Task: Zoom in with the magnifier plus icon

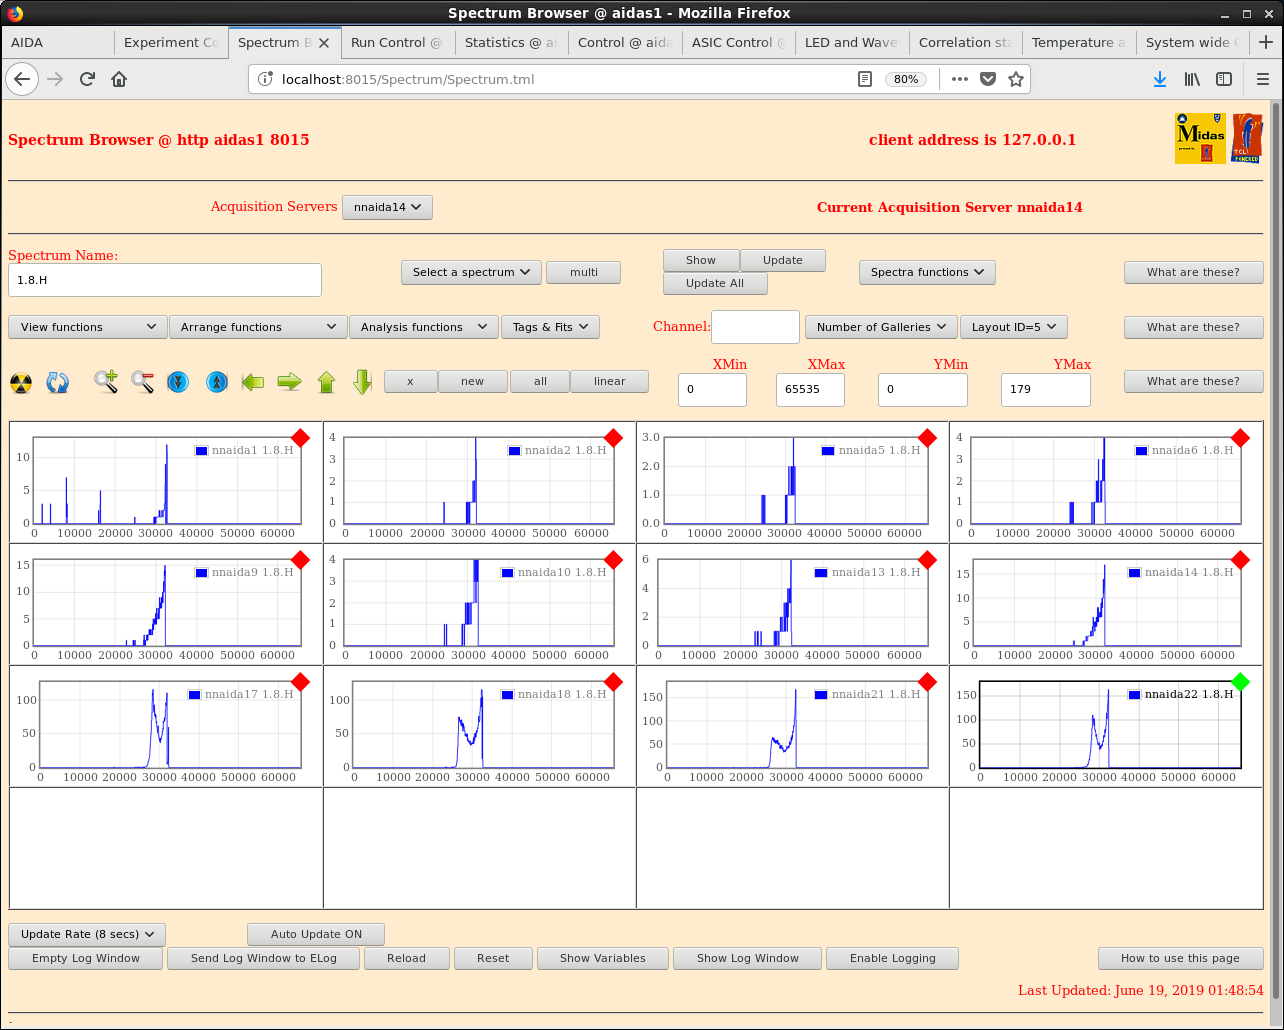Action: tap(106, 382)
